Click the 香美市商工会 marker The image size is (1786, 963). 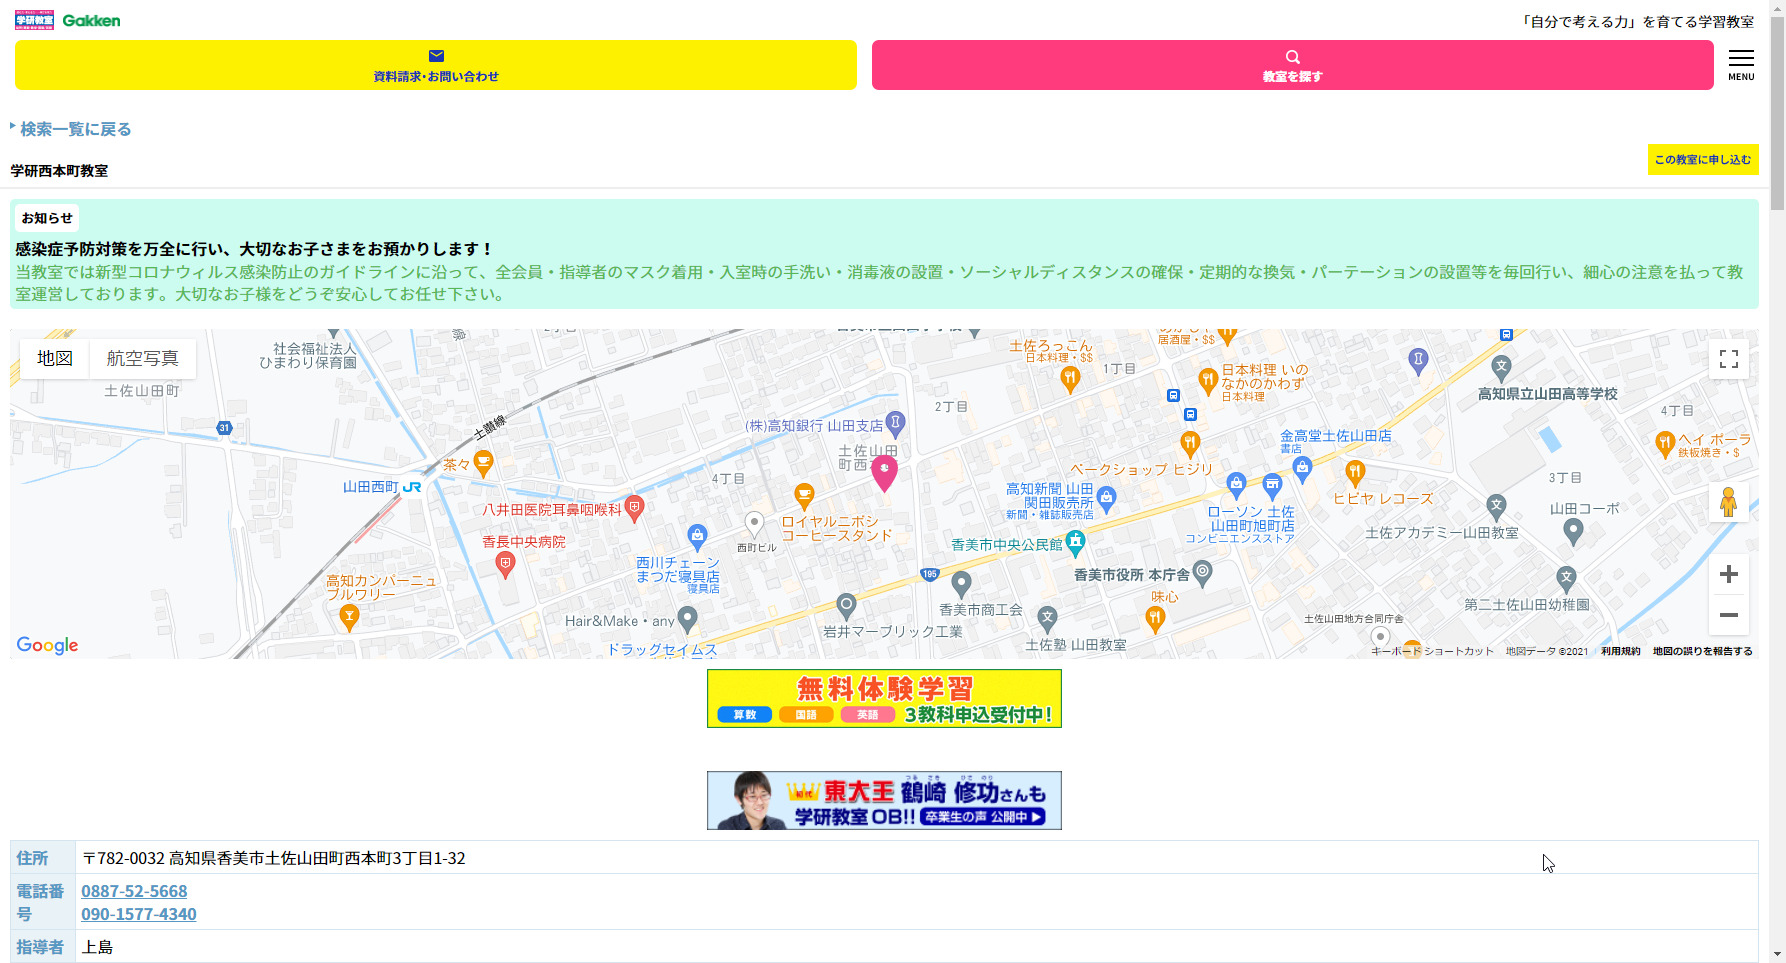pyautogui.click(x=961, y=583)
